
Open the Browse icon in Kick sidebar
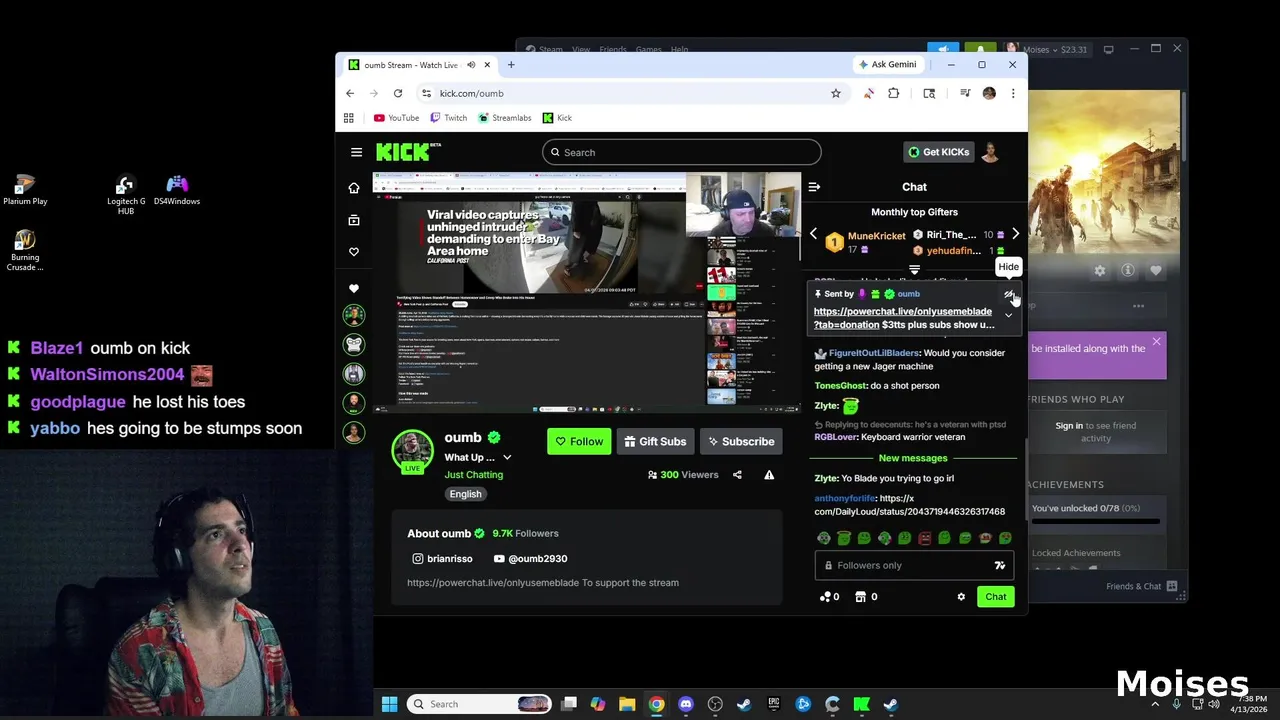click(x=353, y=220)
